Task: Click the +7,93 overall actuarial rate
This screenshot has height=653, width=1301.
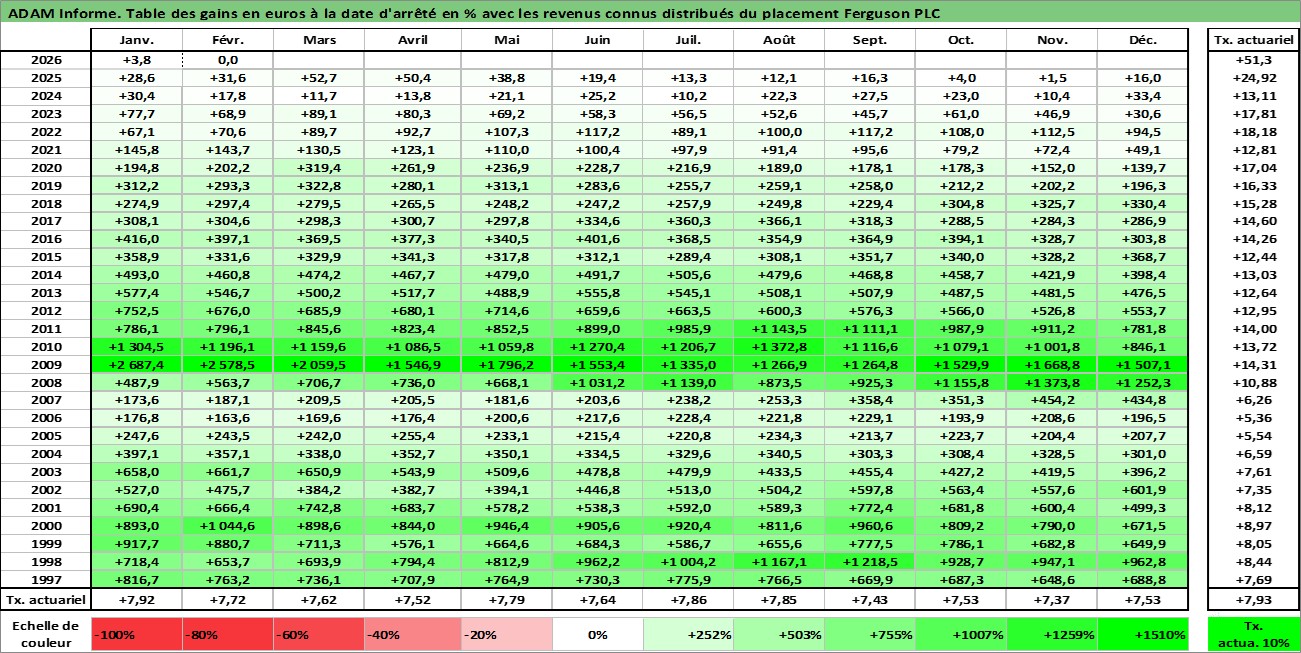Action: pyautogui.click(x=1253, y=599)
